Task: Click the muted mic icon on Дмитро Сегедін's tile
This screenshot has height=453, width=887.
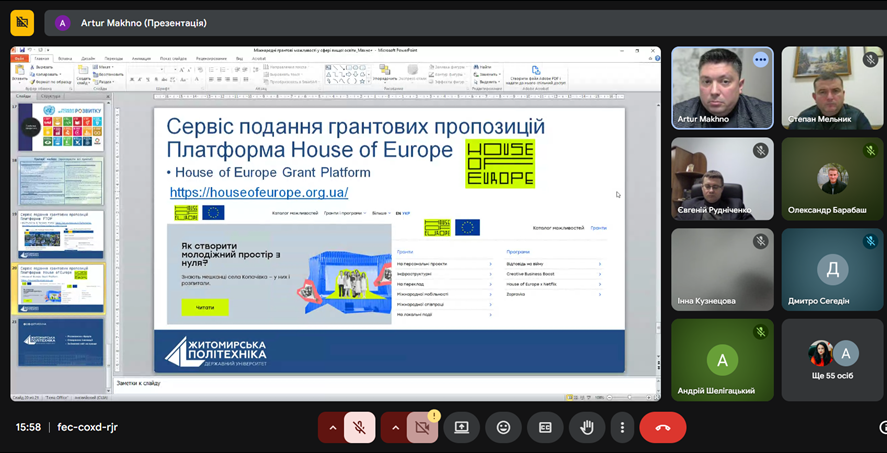Action: [870, 242]
